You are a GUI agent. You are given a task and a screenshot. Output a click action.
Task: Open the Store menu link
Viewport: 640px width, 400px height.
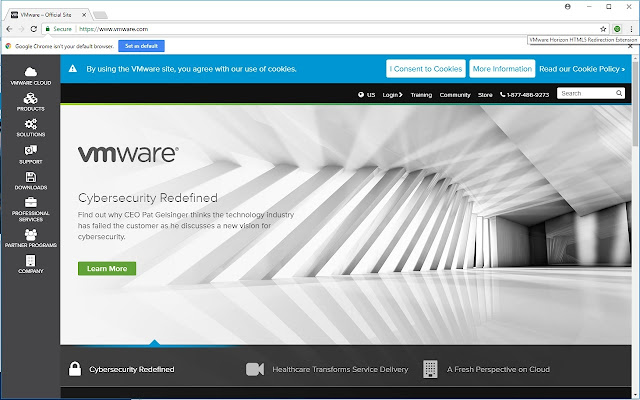tap(485, 95)
